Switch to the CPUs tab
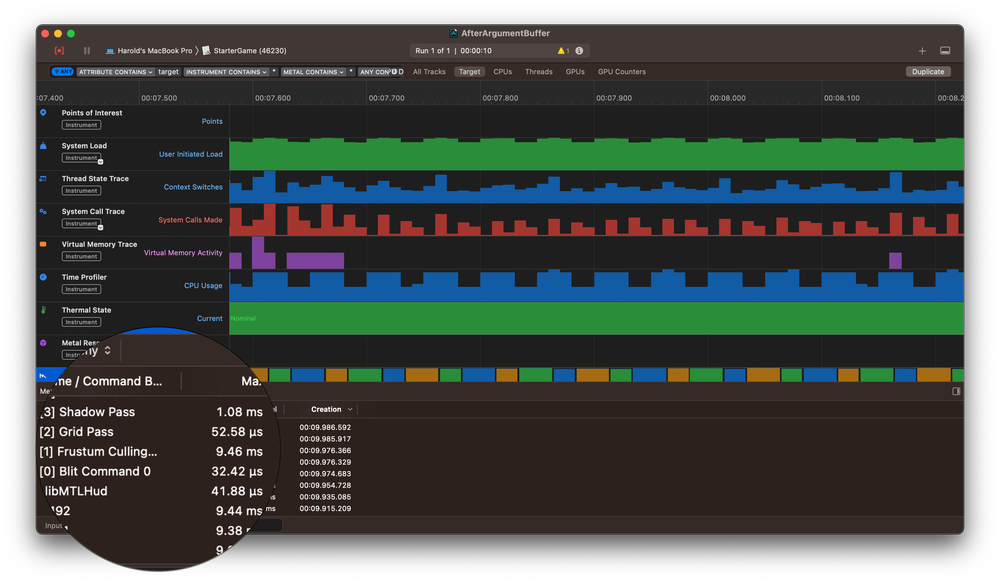 [503, 71]
